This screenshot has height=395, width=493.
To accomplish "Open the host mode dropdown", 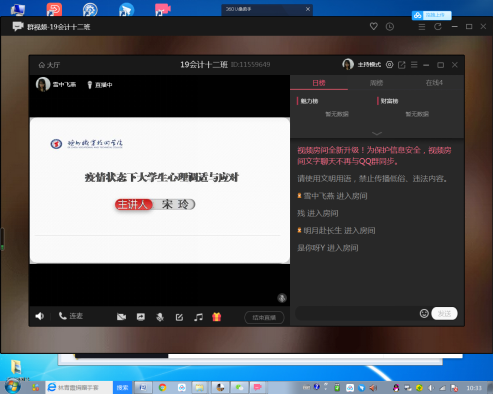I will coord(369,65).
